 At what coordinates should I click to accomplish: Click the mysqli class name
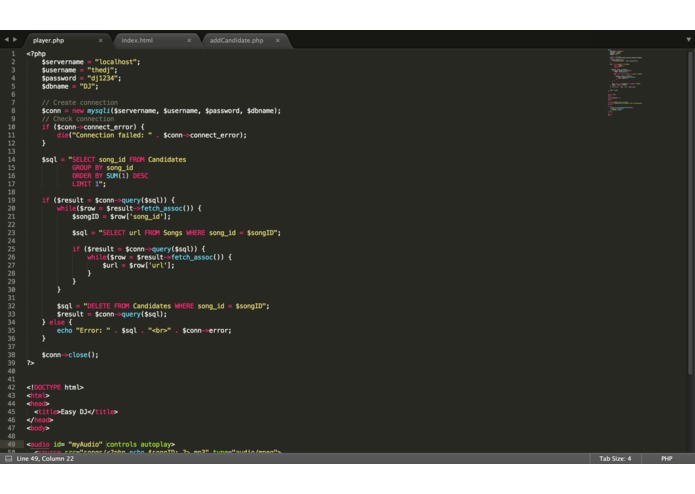click(98, 111)
